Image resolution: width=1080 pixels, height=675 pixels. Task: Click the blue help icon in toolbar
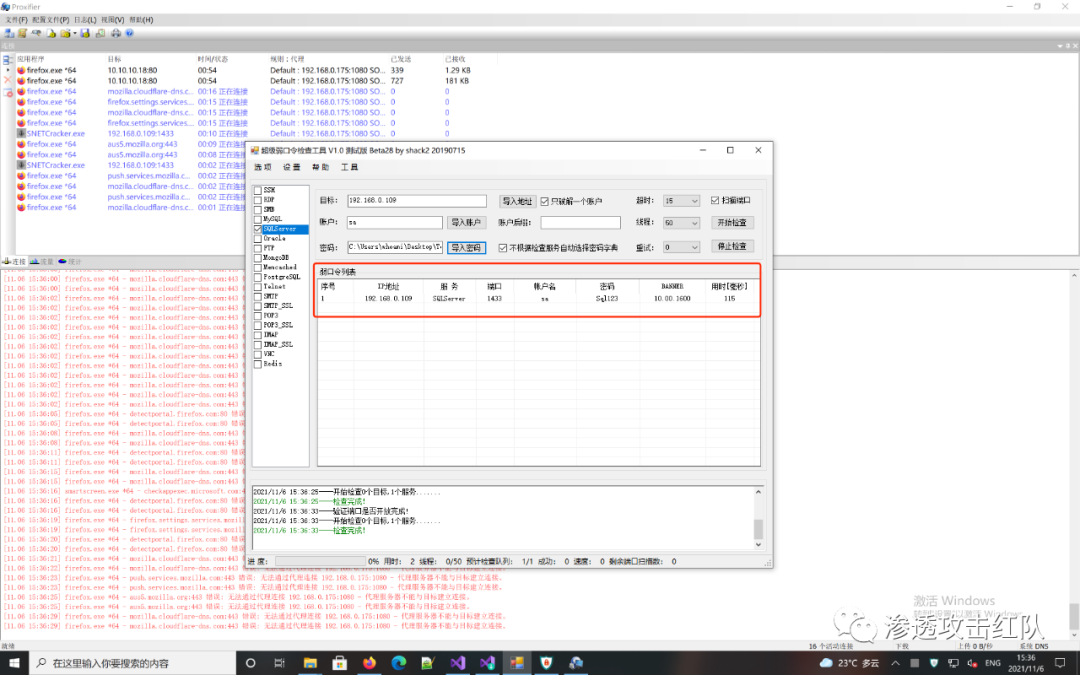[x=129, y=33]
